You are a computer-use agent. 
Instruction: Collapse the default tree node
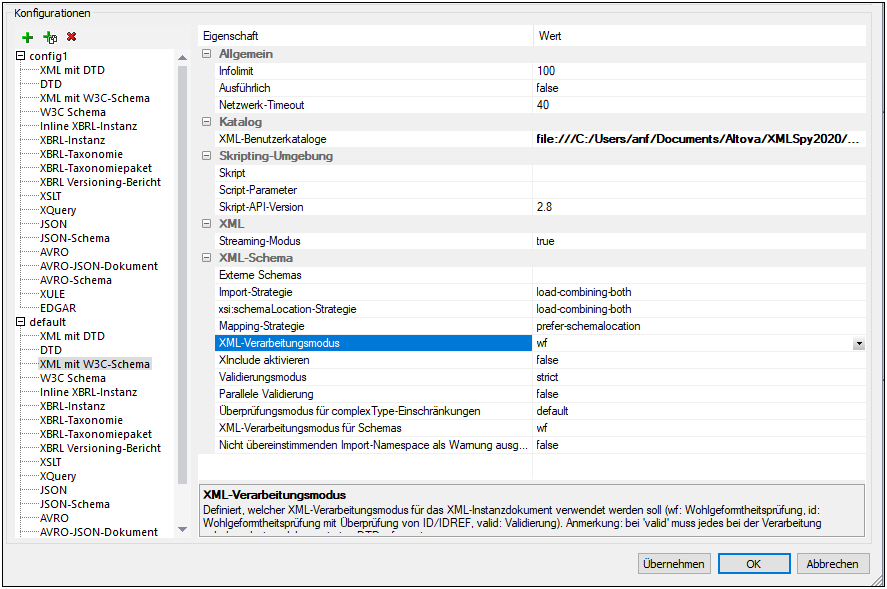21,323
